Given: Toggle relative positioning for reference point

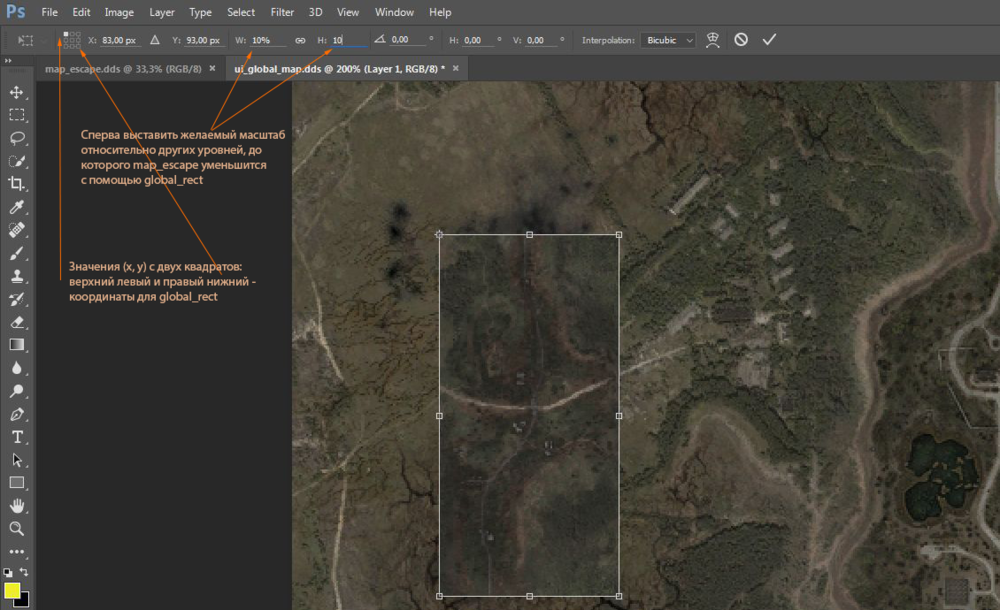Looking at the screenshot, I should 154,41.
